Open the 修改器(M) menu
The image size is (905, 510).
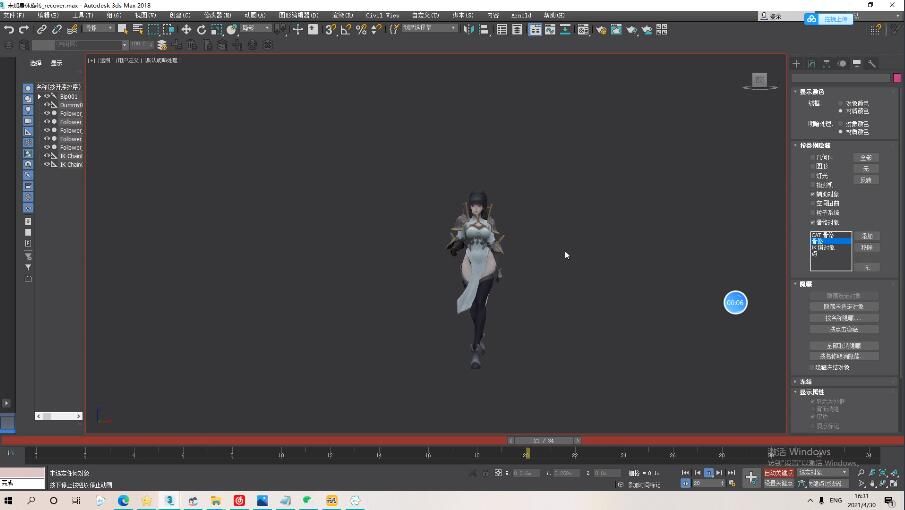217,15
